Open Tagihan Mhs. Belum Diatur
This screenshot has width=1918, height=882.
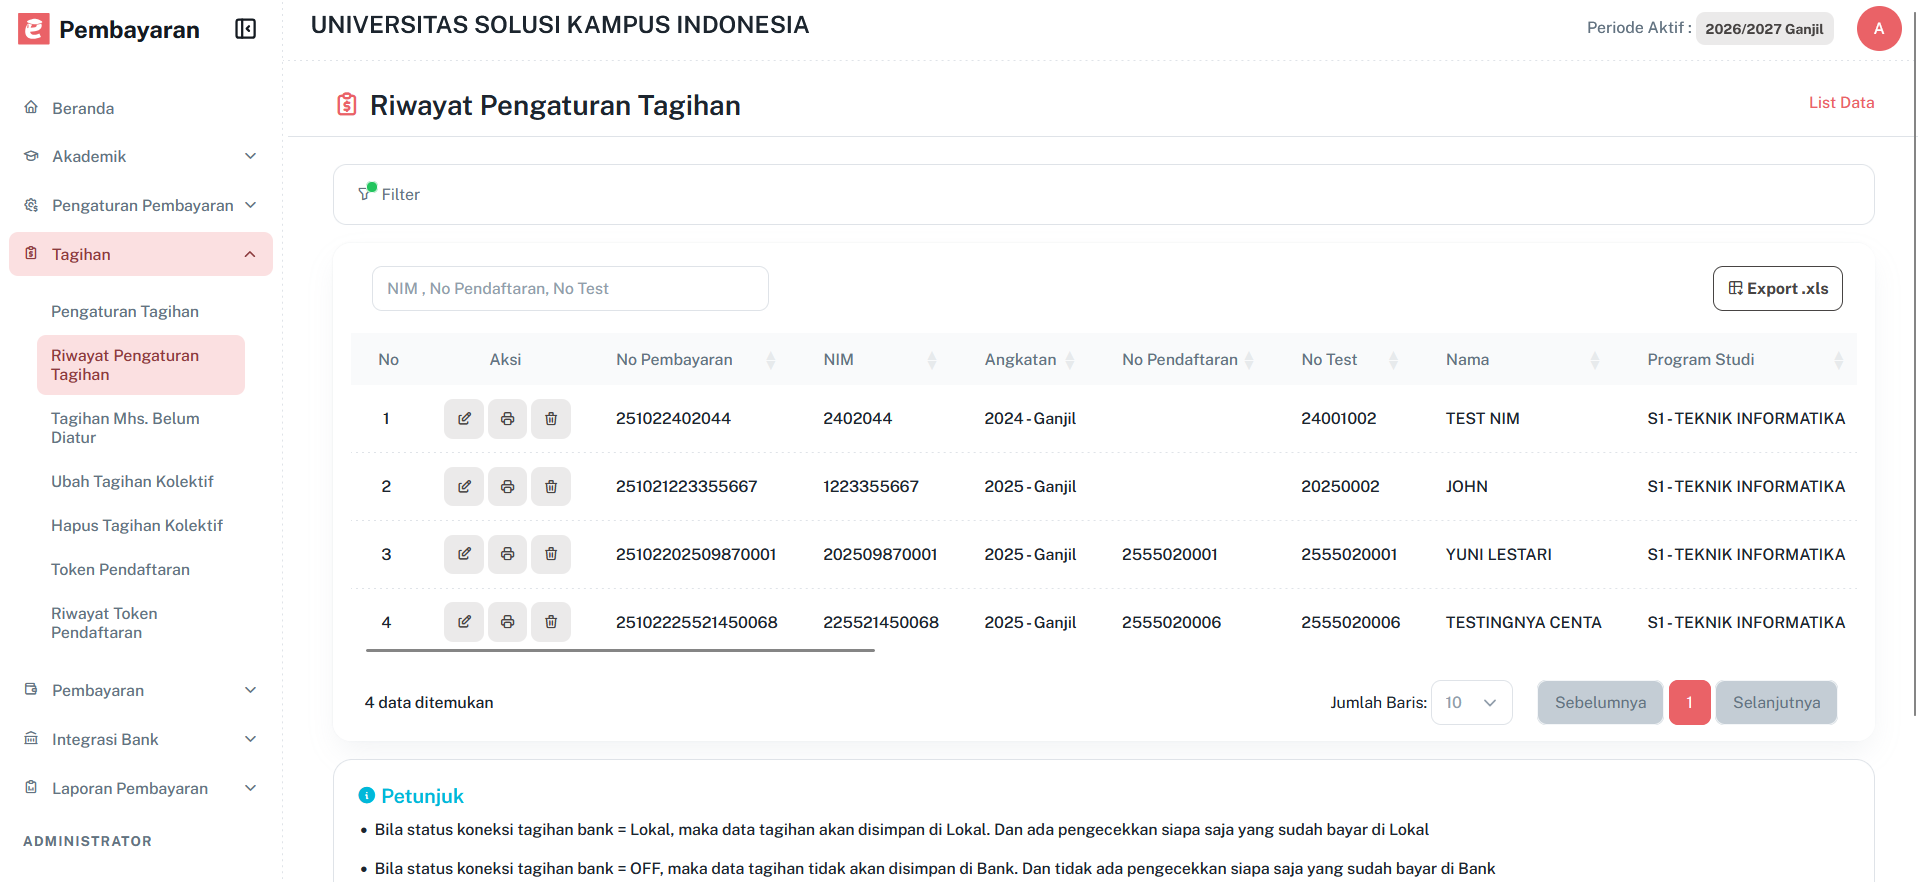point(125,428)
